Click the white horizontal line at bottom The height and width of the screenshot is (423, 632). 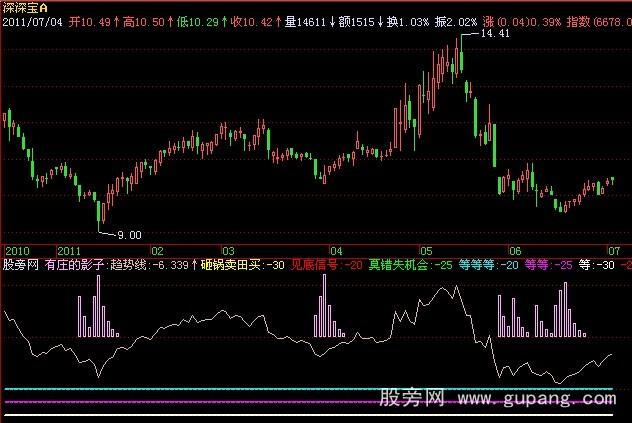coord(308,415)
